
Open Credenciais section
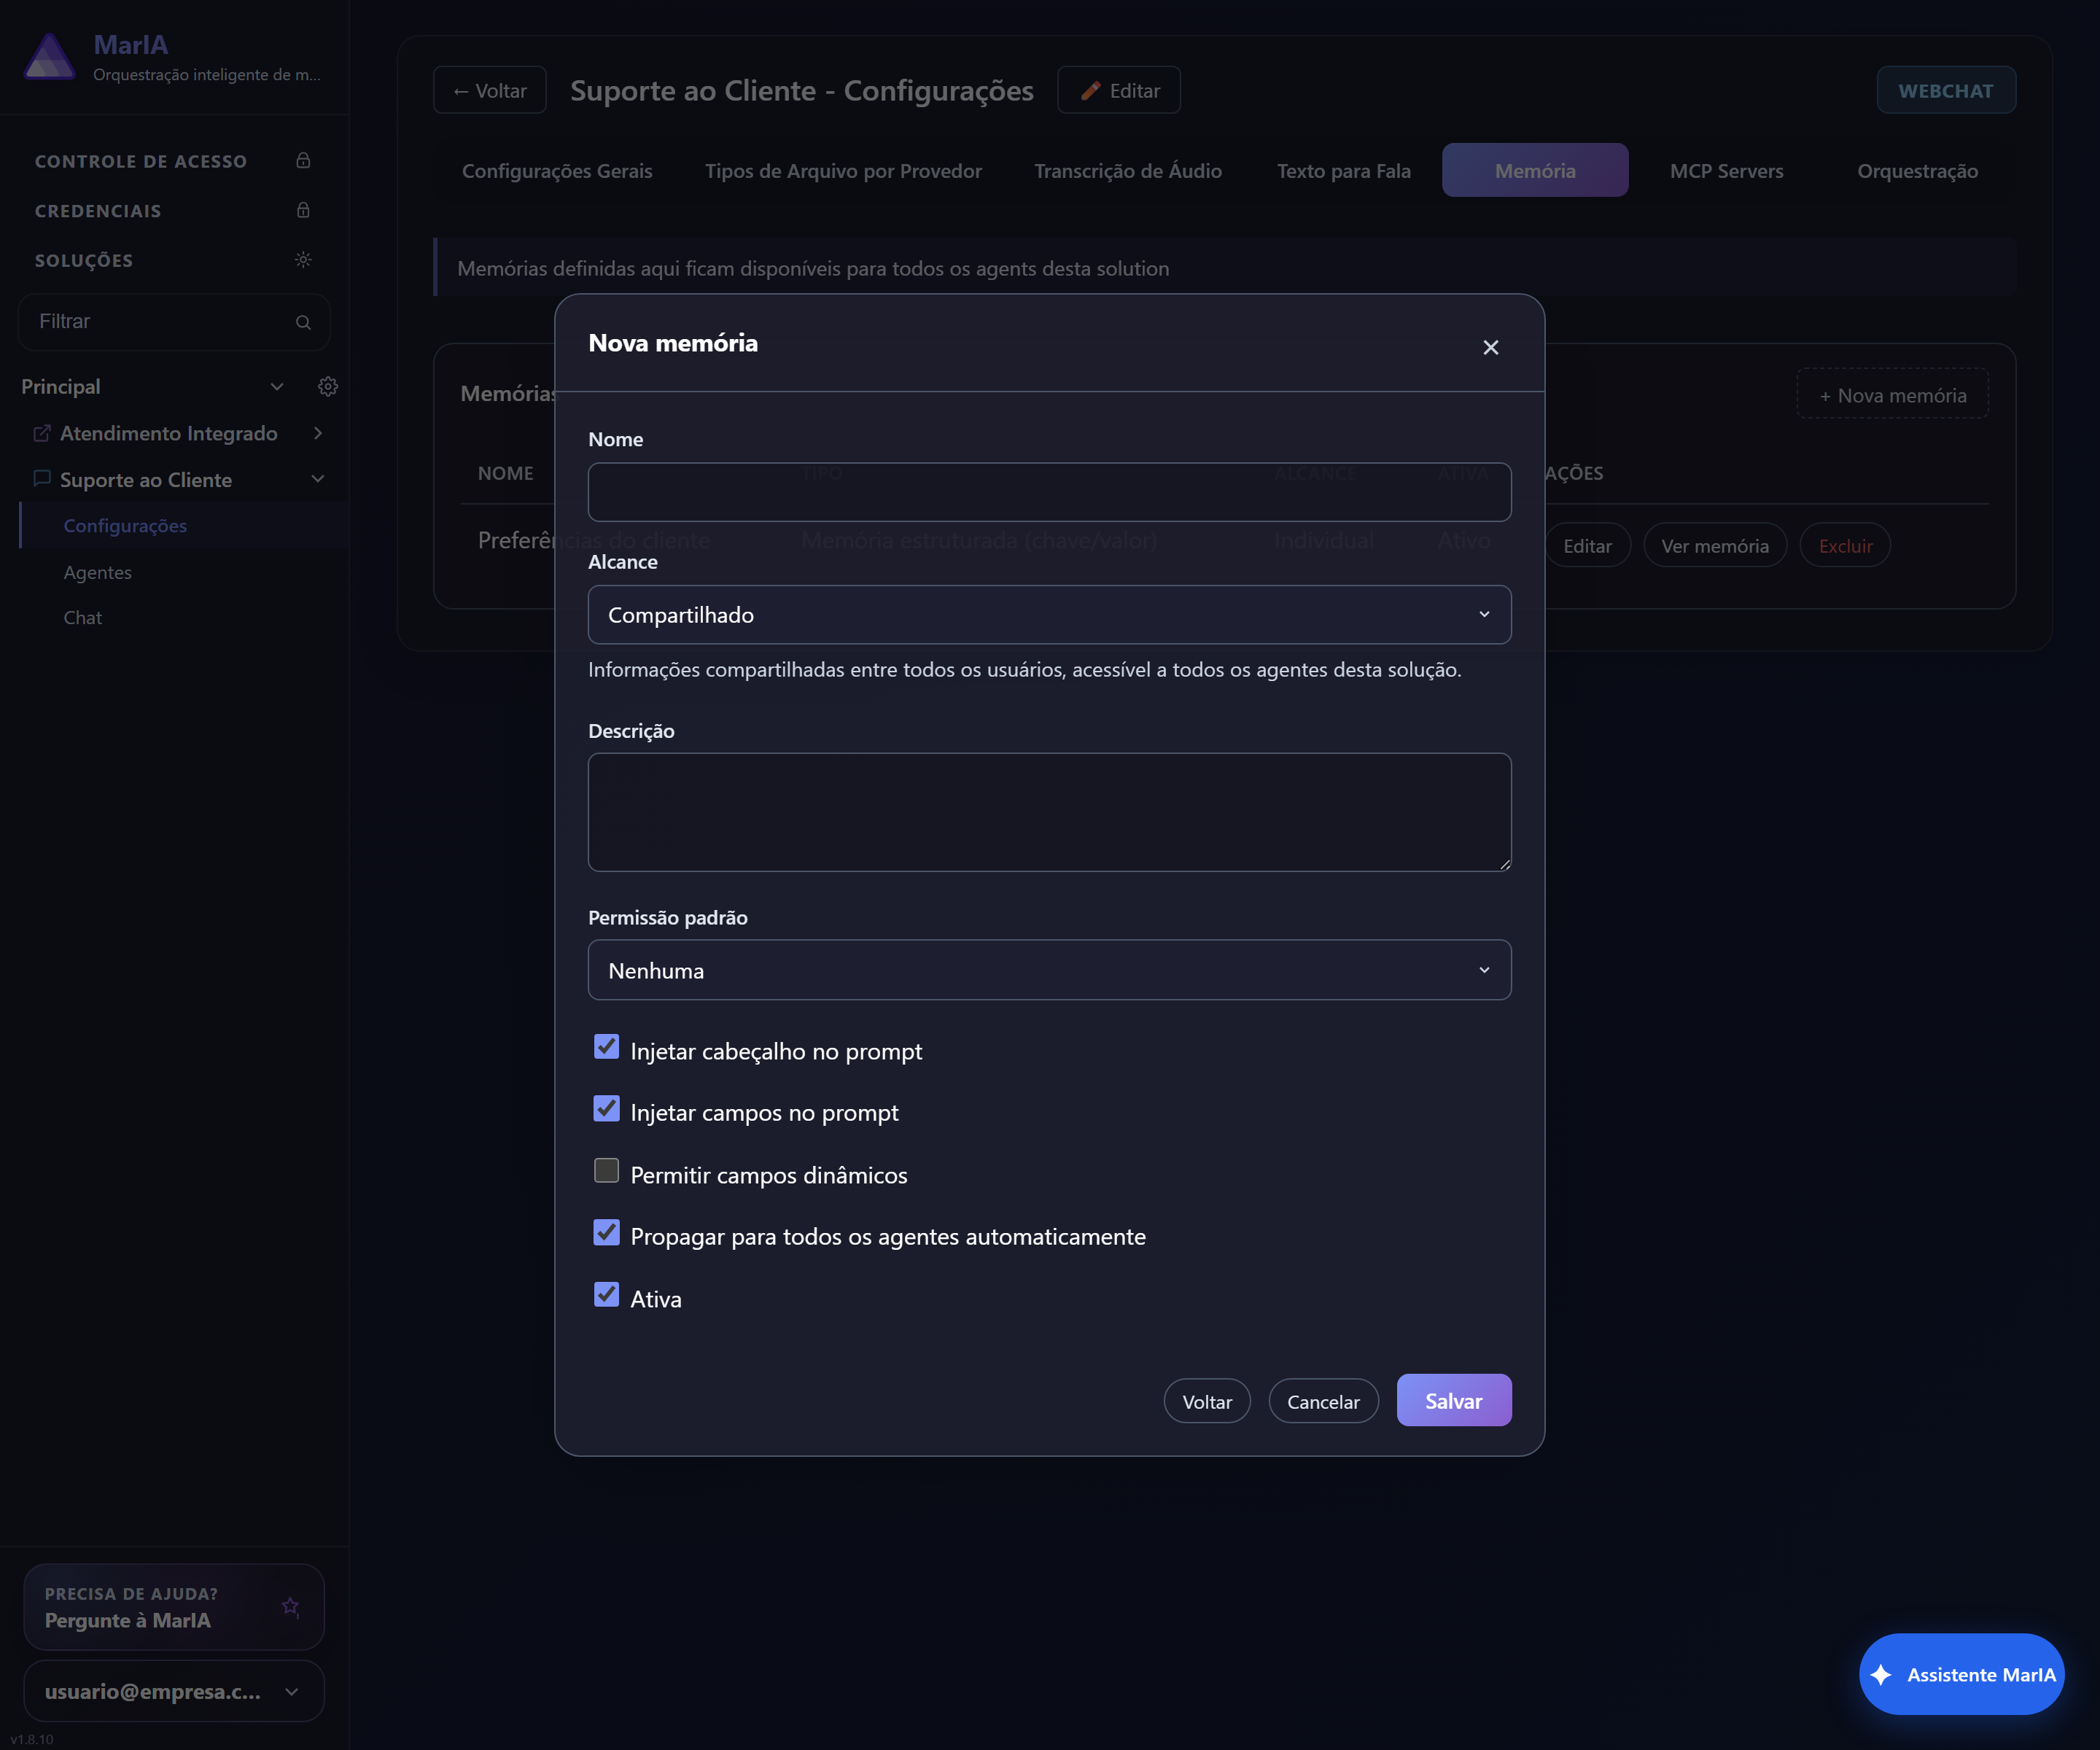click(x=174, y=210)
